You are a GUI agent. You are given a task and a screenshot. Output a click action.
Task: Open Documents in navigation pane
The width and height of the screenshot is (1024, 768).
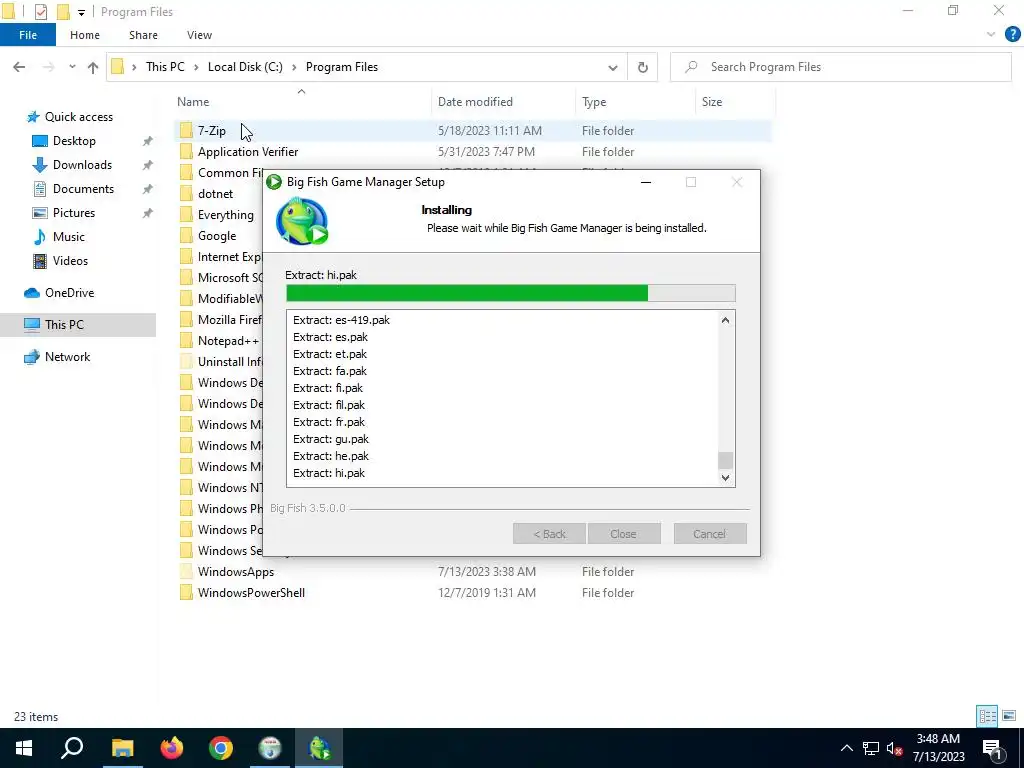click(83, 189)
